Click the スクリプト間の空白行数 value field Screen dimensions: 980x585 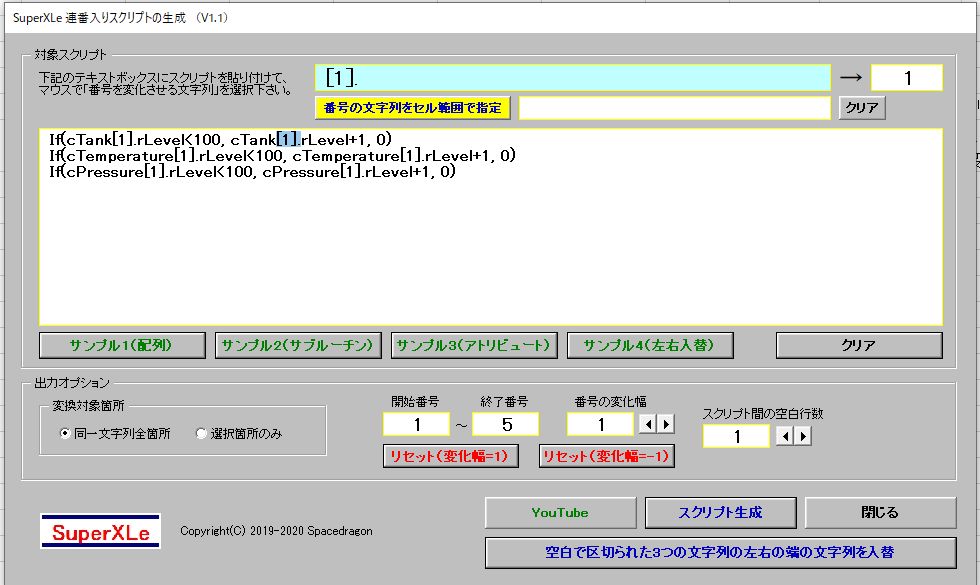click(736, 436)
